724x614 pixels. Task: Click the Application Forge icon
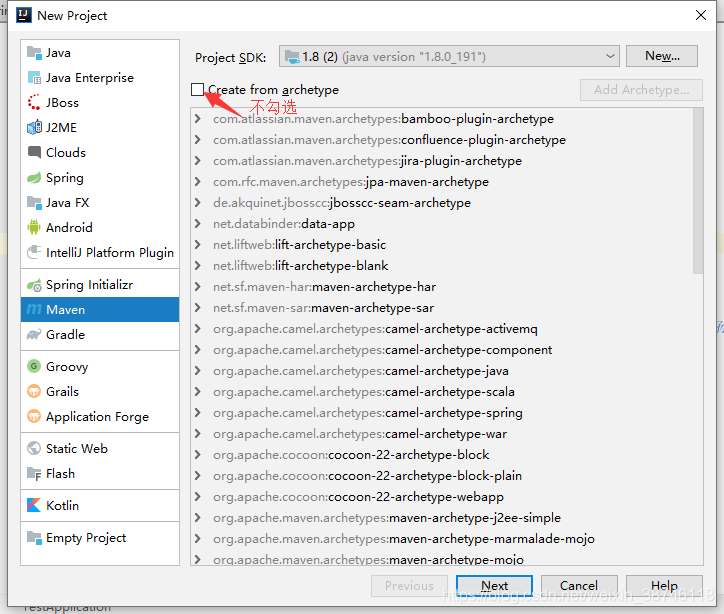coord(34,416)
